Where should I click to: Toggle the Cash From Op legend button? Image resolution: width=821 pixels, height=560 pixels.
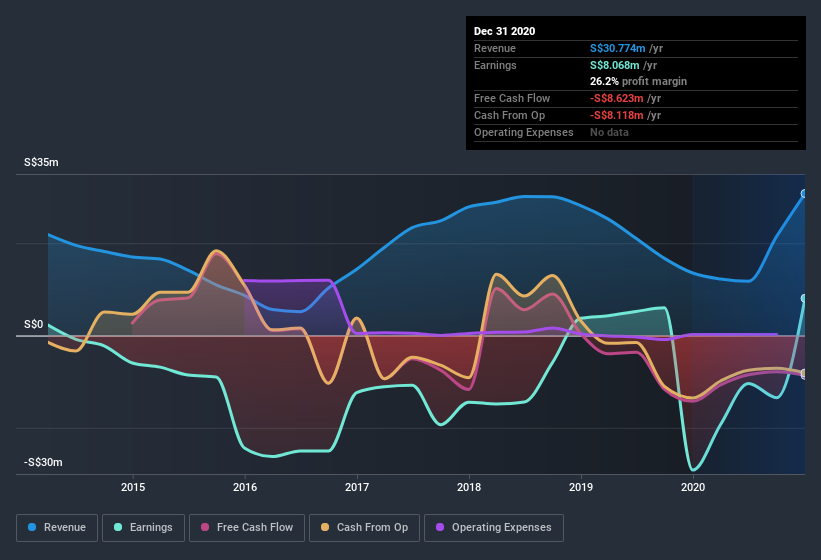364,528
